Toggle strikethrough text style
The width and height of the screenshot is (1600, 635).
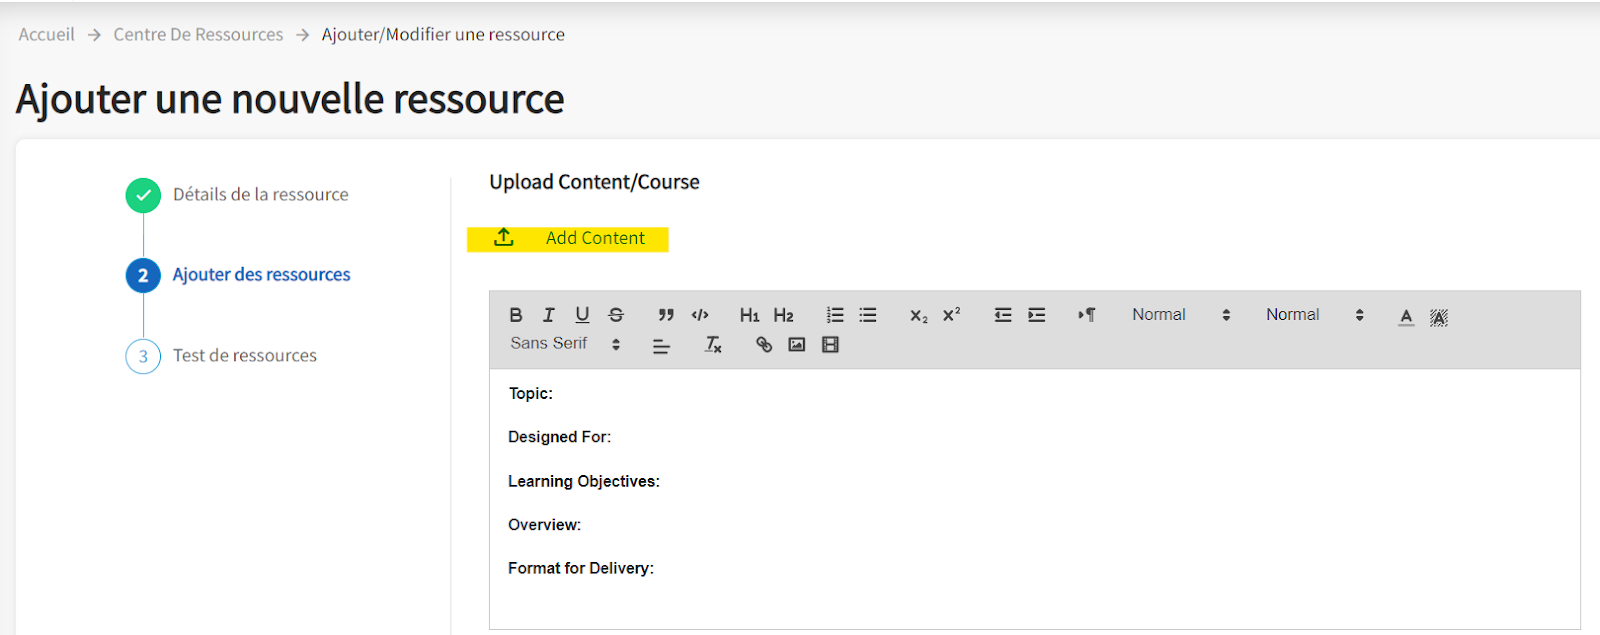pos(616,315)
